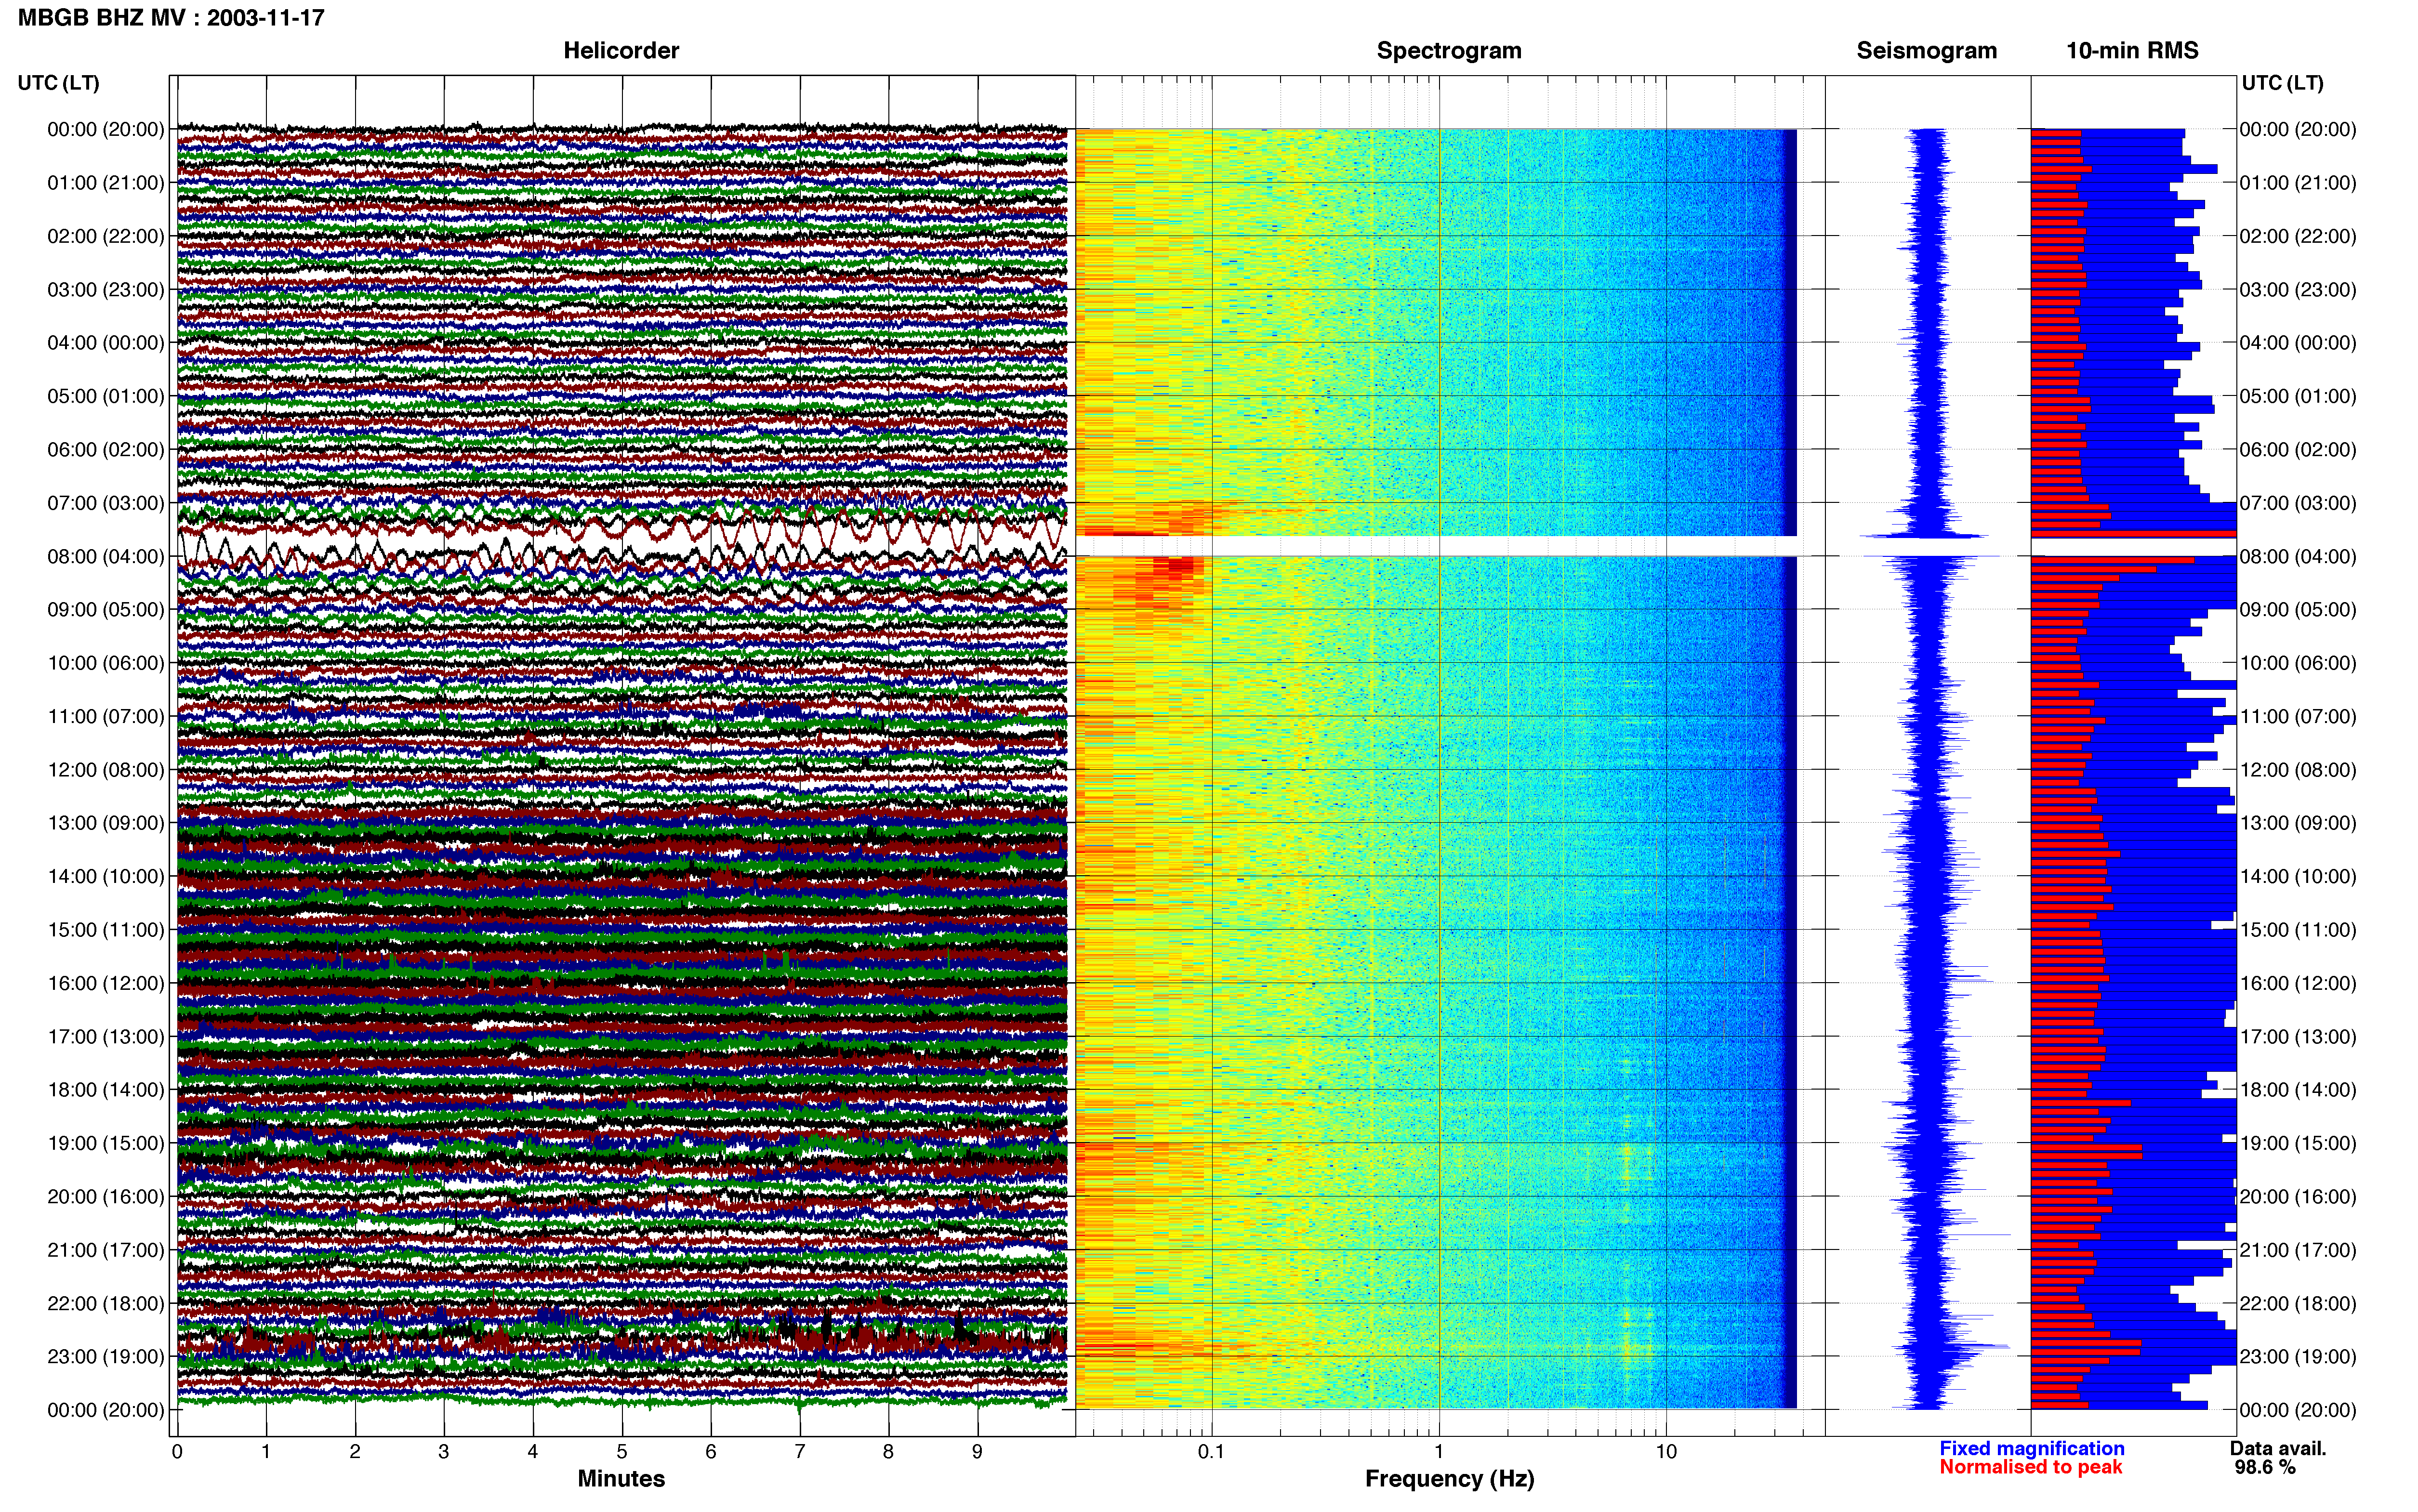
Task: Click the blue 'Fixed magnification' legend
Action: (x=2032, y=1448)
